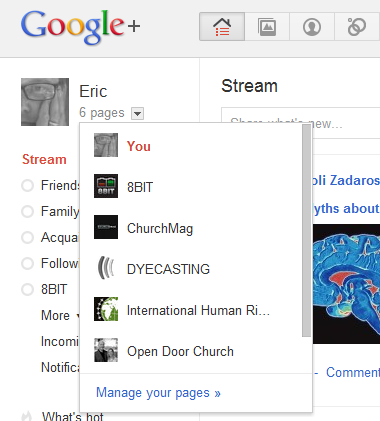380x421 pixels.
Task: Click the pages dropdown scrollbar
Action: [306, 231]
